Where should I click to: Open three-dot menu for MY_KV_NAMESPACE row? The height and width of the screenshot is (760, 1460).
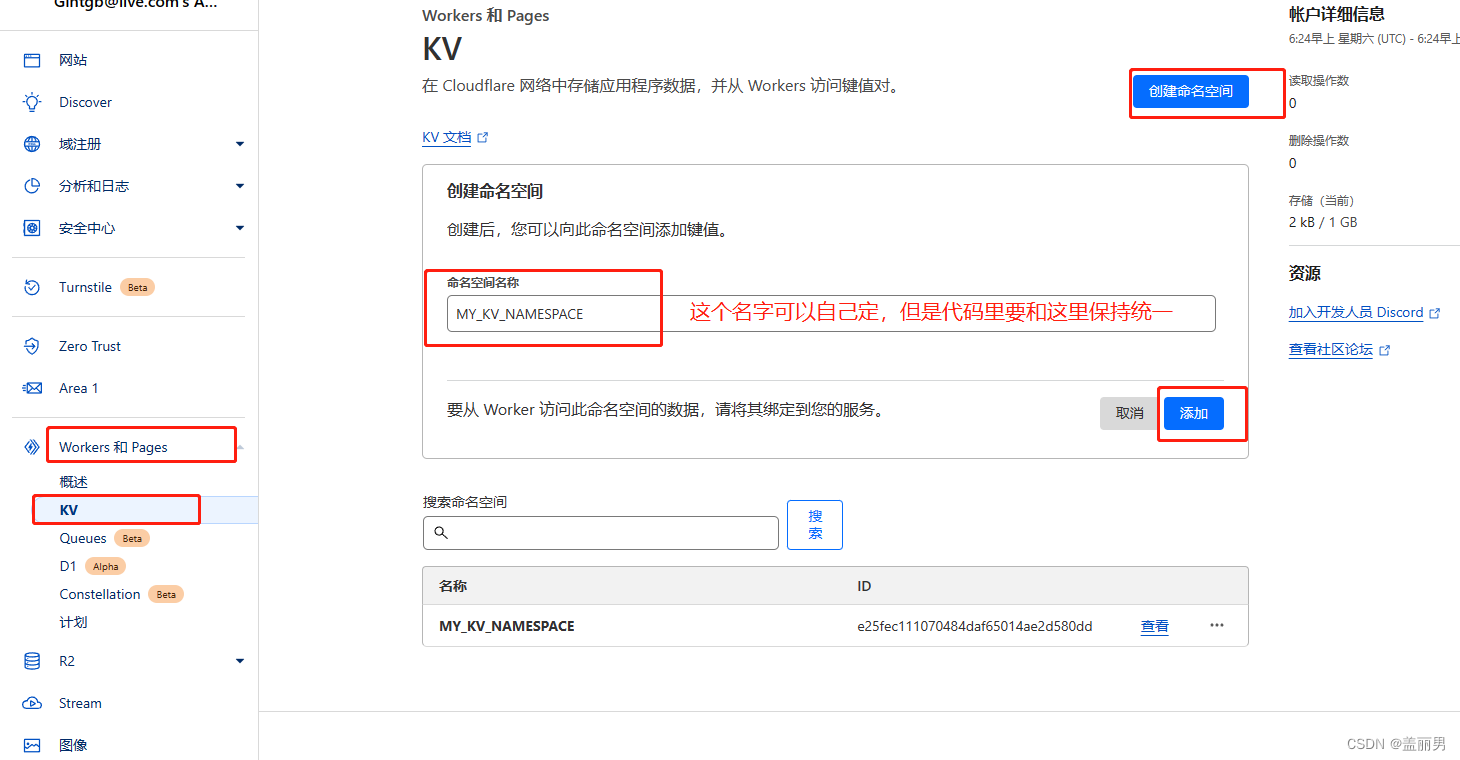pos(1216,625)
